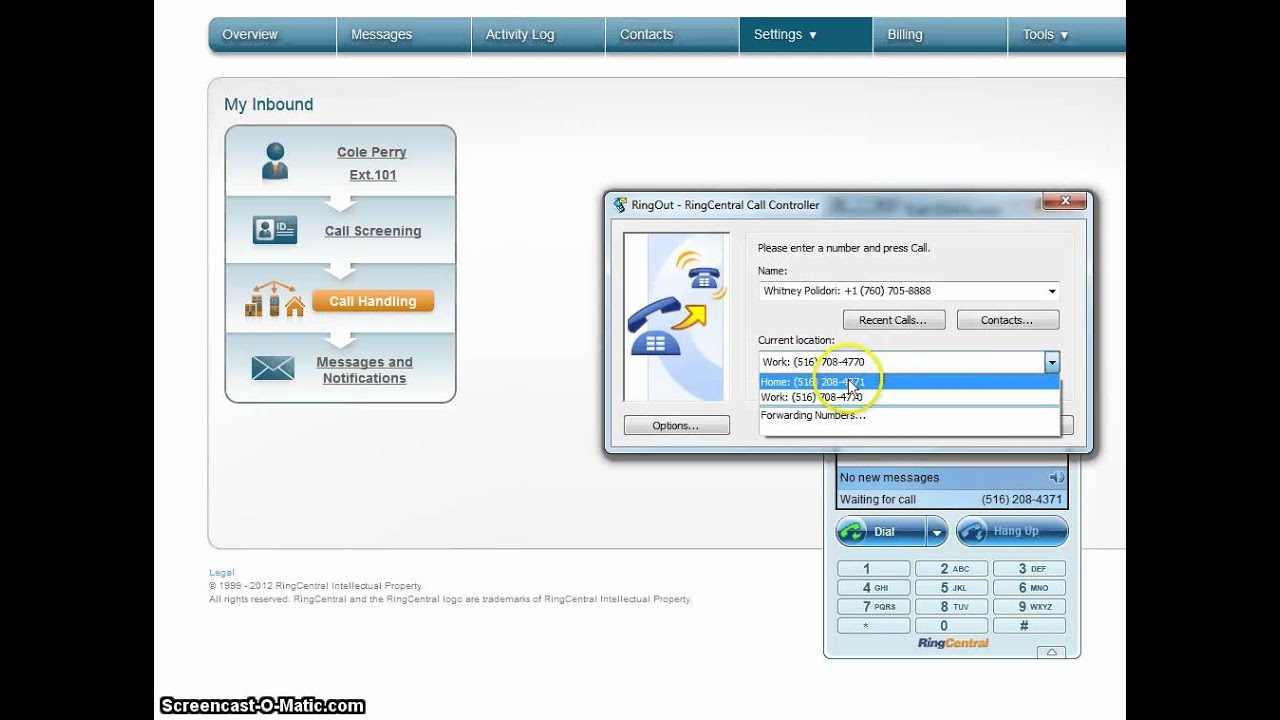Open Contacts from the RingOut dialog
Image resolution: width=1280 pixels, height=720 pixels.
tap(1008, 320)
